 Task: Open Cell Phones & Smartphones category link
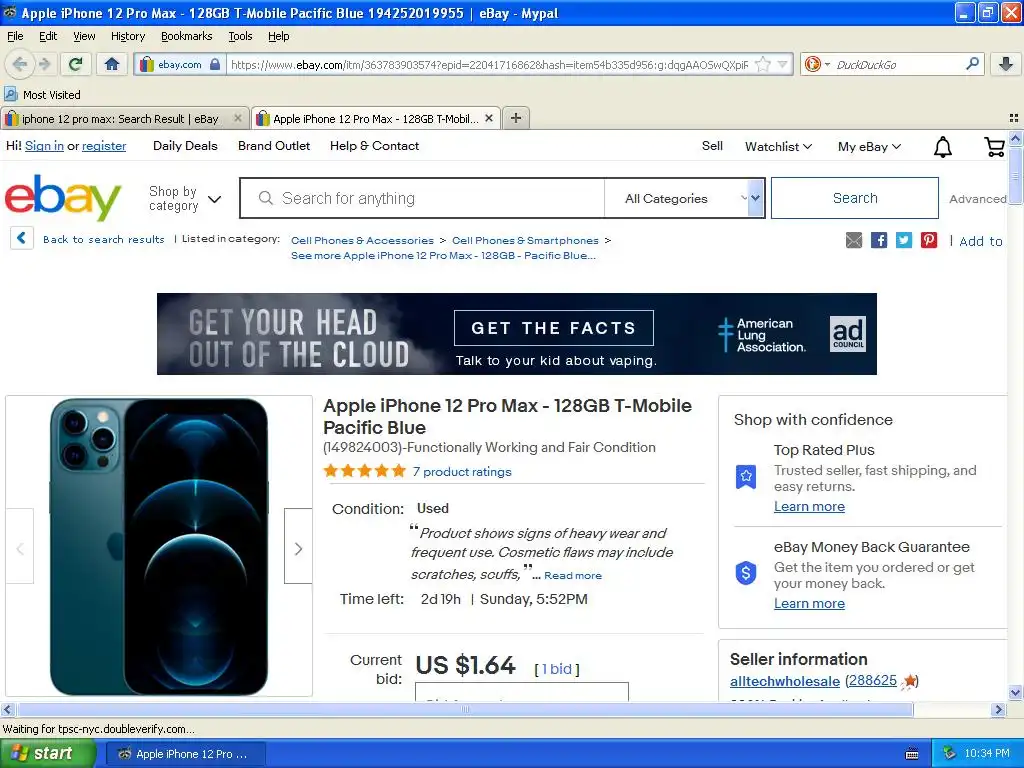tap(525, 240)
